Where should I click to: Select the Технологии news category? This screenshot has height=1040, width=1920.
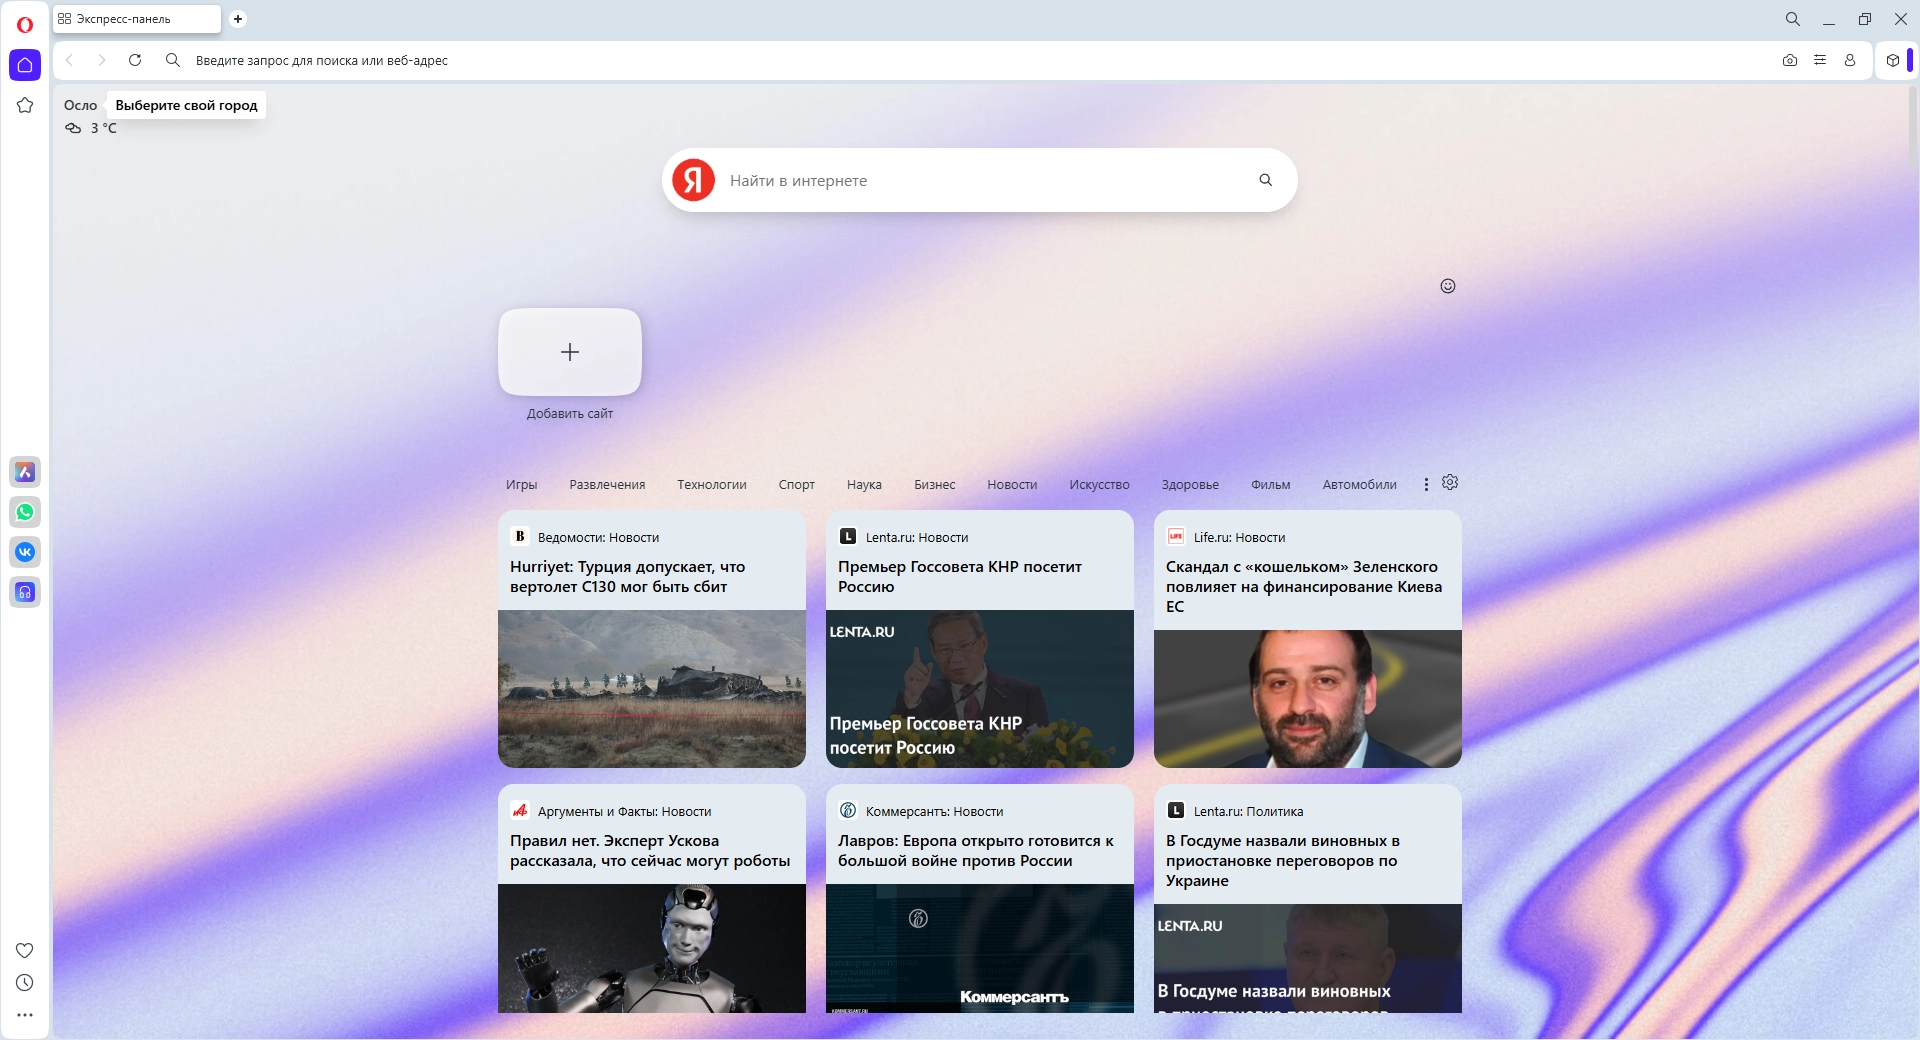(x=712, y=485)
